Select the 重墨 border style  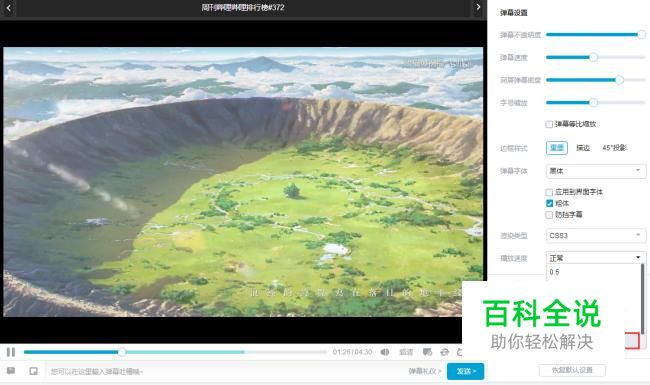[557, 148]
